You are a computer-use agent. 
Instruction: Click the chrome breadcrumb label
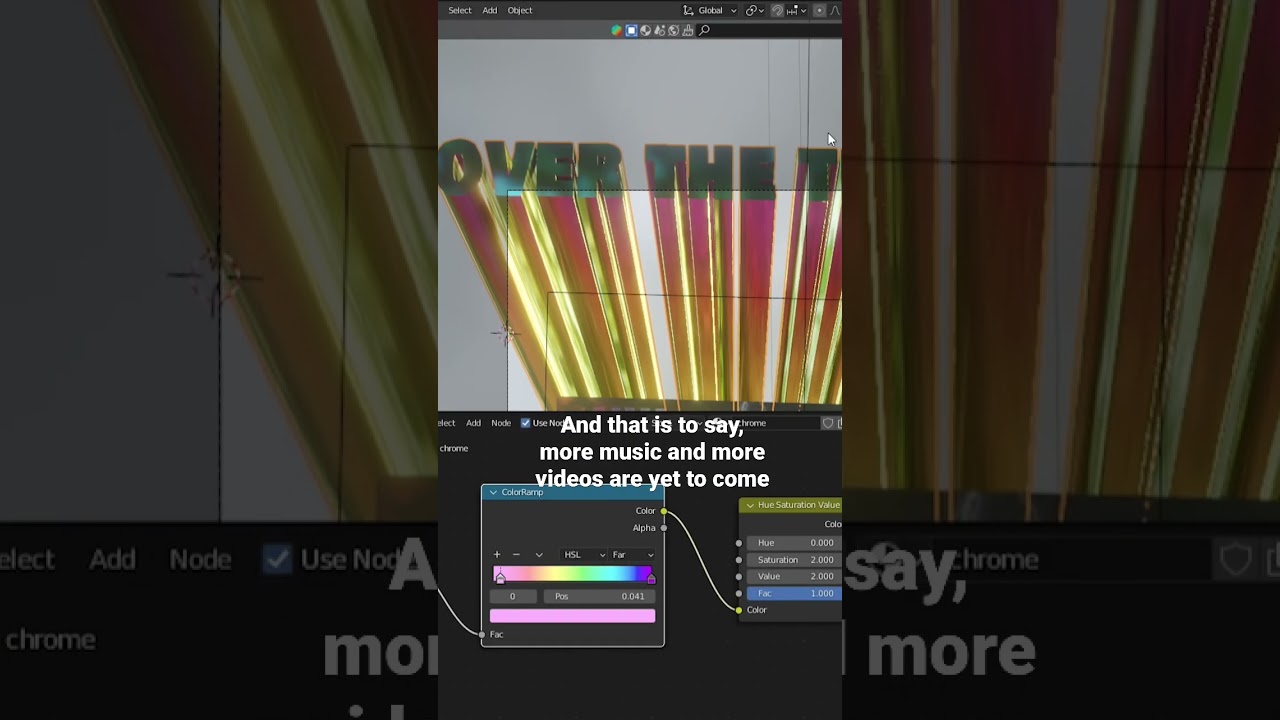(454, 448)
